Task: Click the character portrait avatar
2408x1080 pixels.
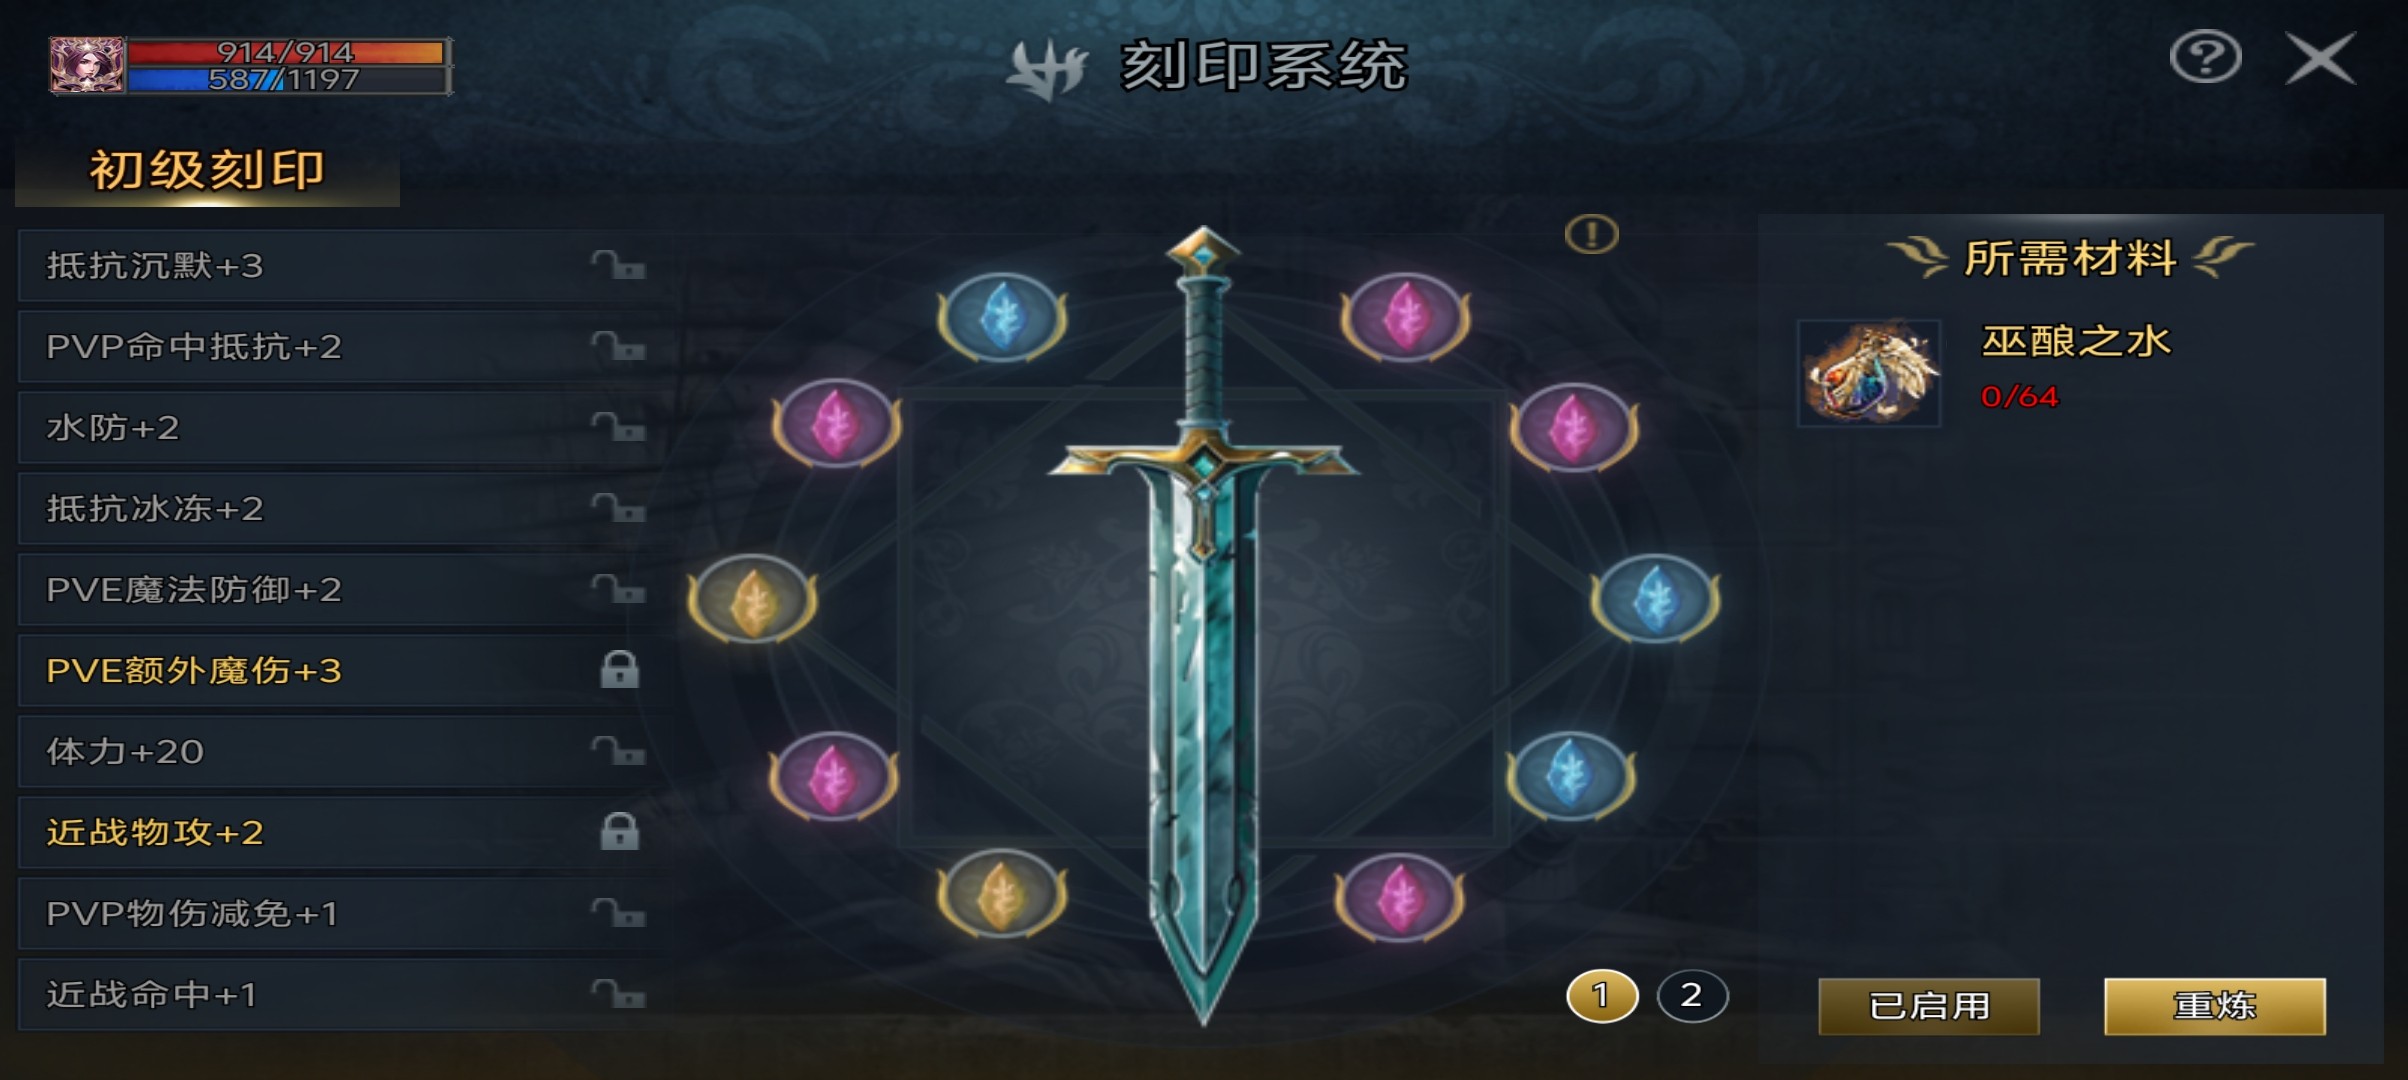Action: click(x=87, y=66)
